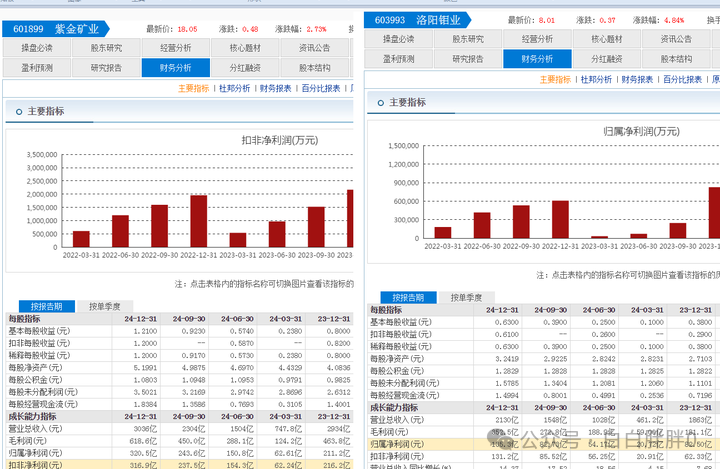
Task: Open 核心题材 tab in 洛阳钼业 panel
Action: pyautogui.click(x=607, y=39)
